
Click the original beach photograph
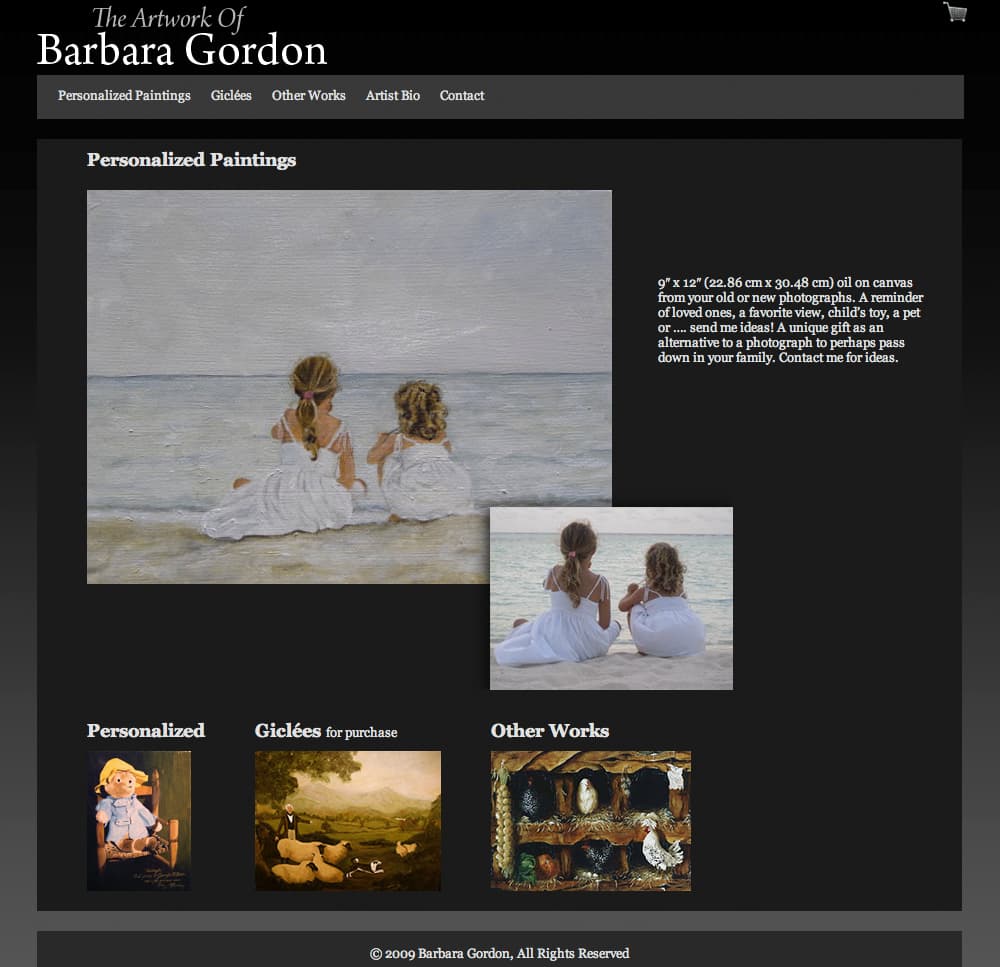pyautogui.click(x=611, y=598)
